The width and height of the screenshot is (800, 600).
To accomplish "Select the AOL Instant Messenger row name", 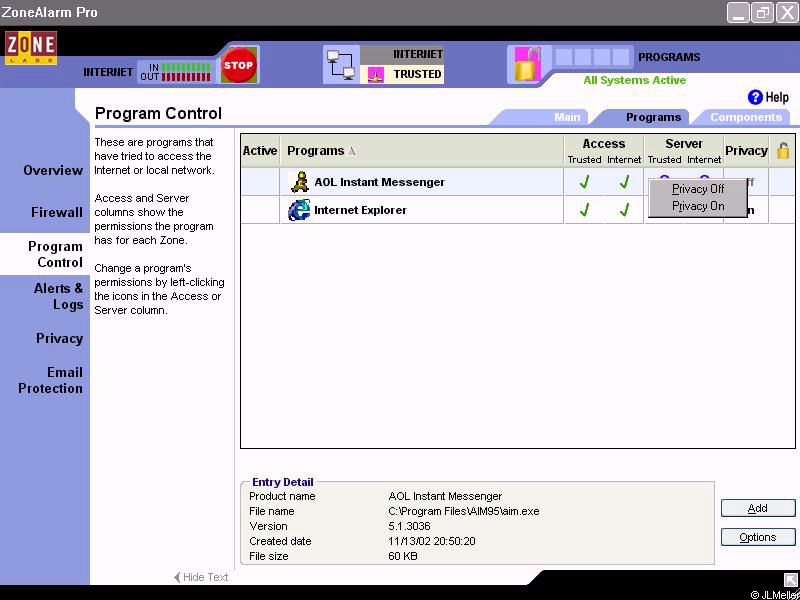I will coord(379,182).
